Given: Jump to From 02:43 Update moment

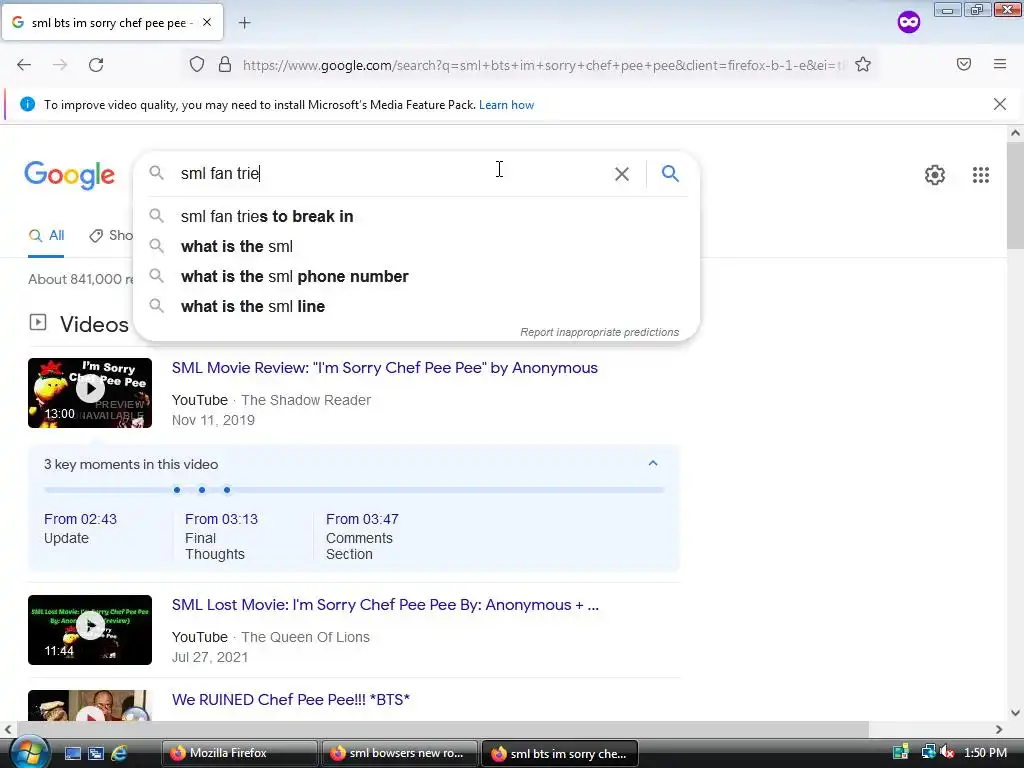Looking at the screenshot, I should point(80,528).
